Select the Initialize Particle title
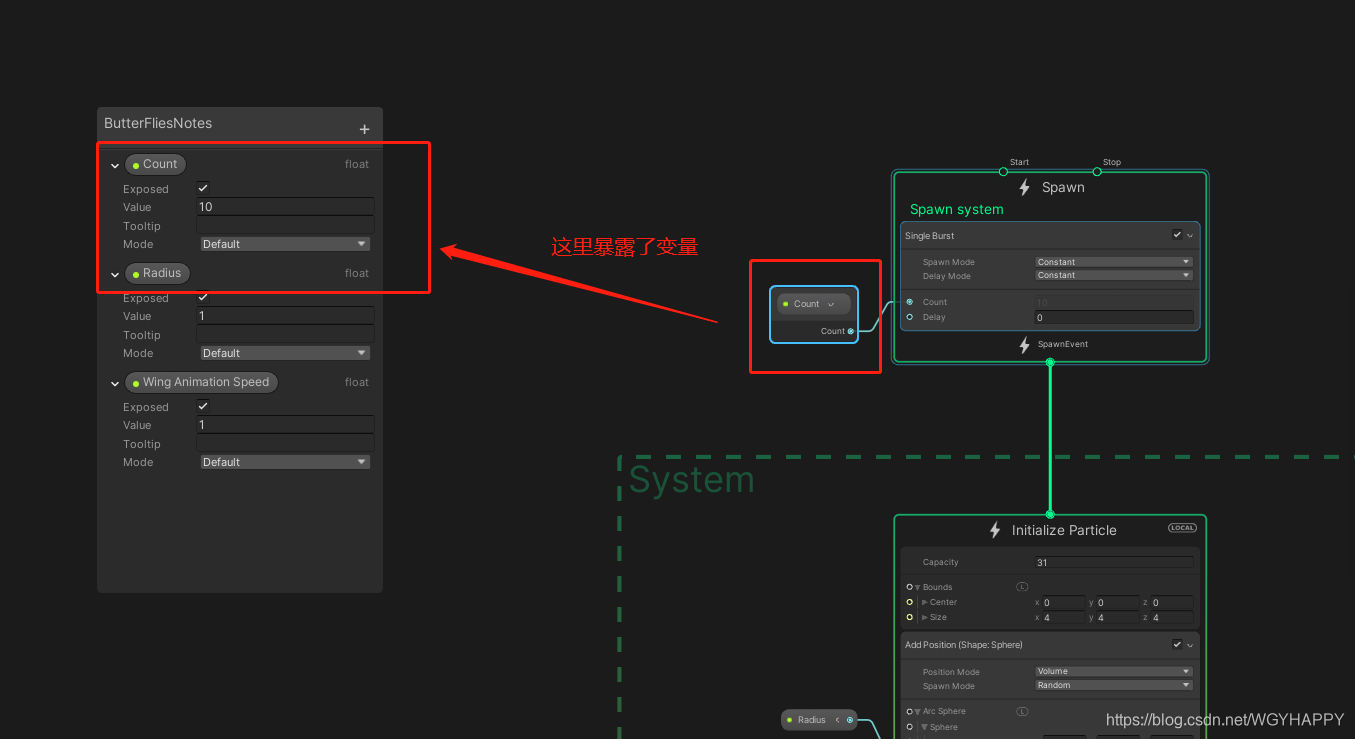 (1064, 530)
